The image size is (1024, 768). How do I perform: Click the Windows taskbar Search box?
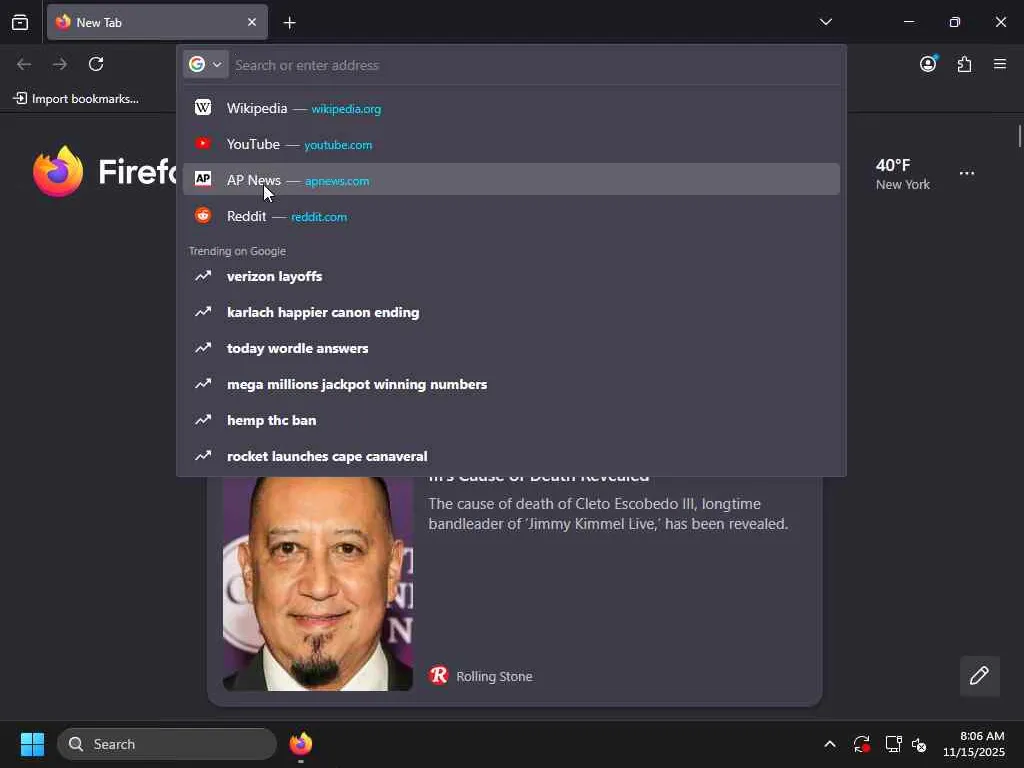click(x=167, y=744)
